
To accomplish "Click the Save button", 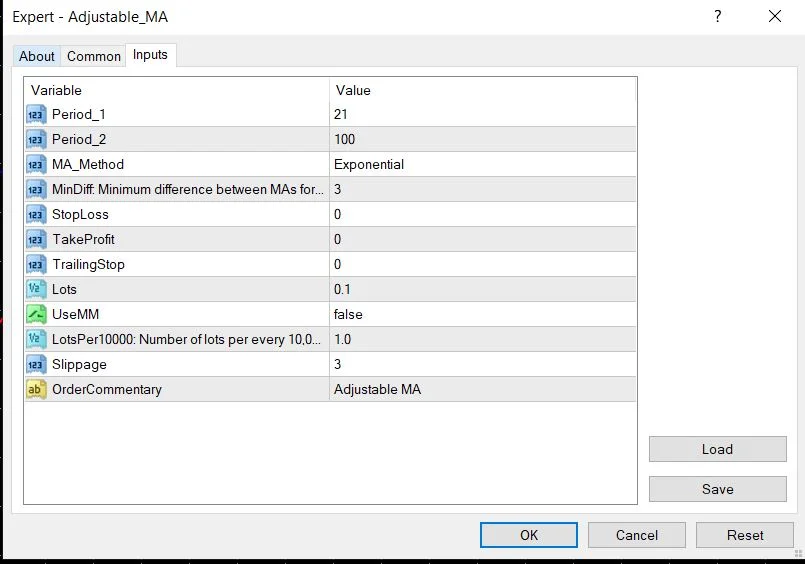I will pos(717,489).
